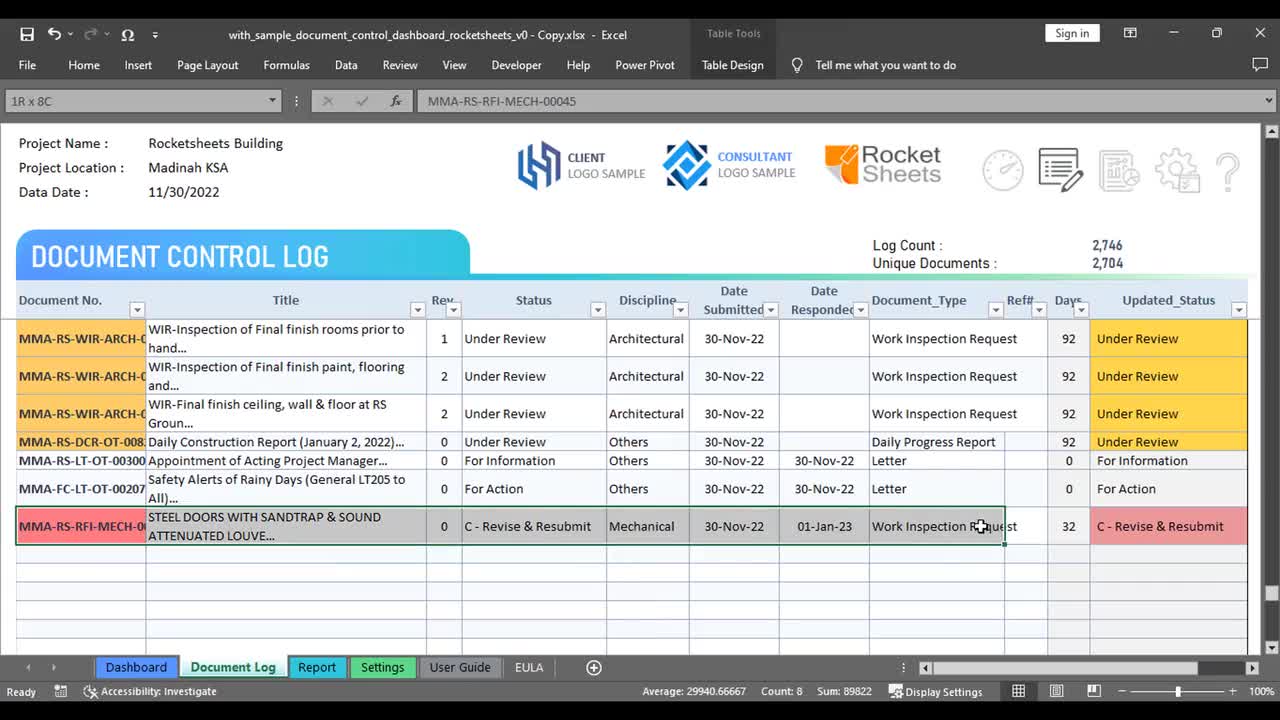Toggle Normal view in the status bar
Viewport: 1280px width, 720px height.
(1018, 690)
